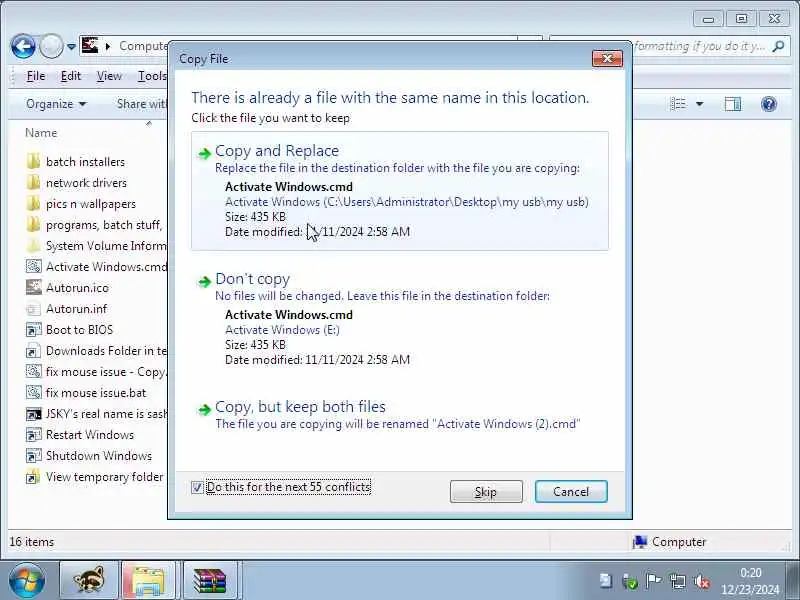Click the muted volume tray icon

click(702, 581)
